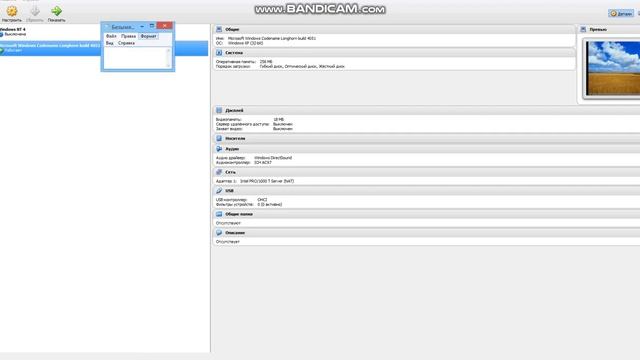This screenshot has height=360, width=640.
Task: Open Вид menu in Notepad window
Action: (x=109, y=43)
